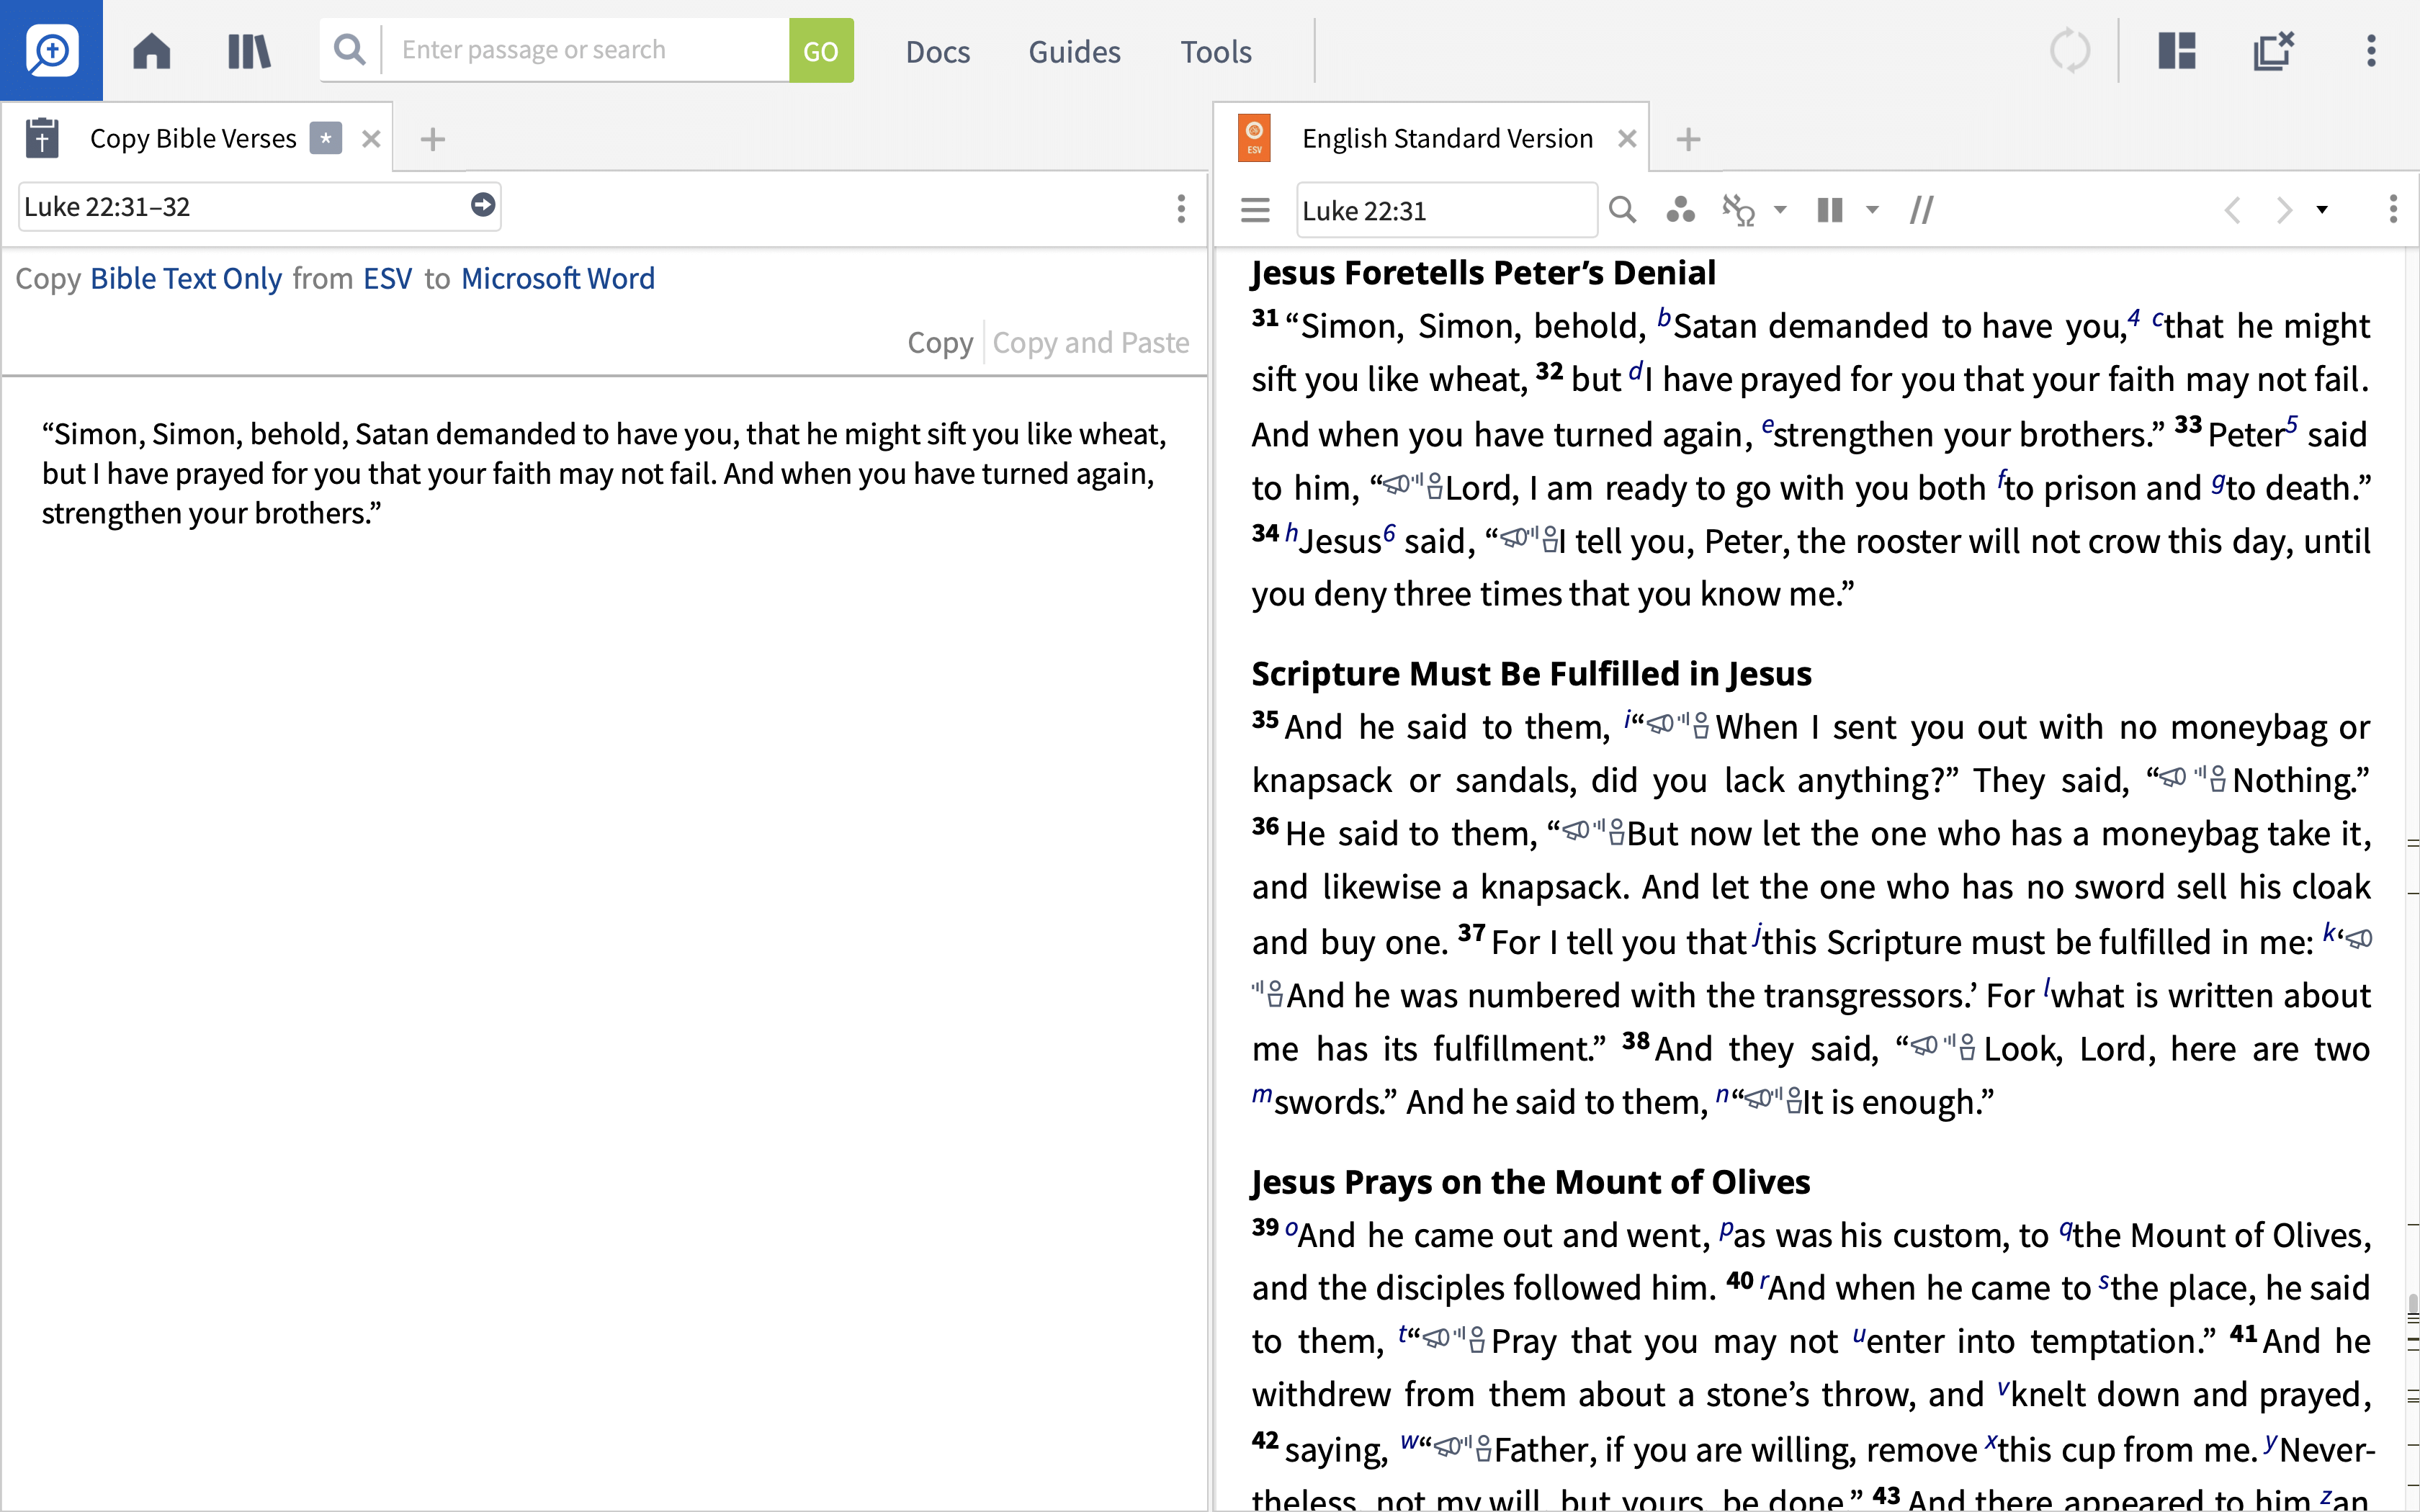The height and width of the screenshot is (1512, 2420).
Task: Click the close all panels icon
Action: click(x=2273, y=50)
